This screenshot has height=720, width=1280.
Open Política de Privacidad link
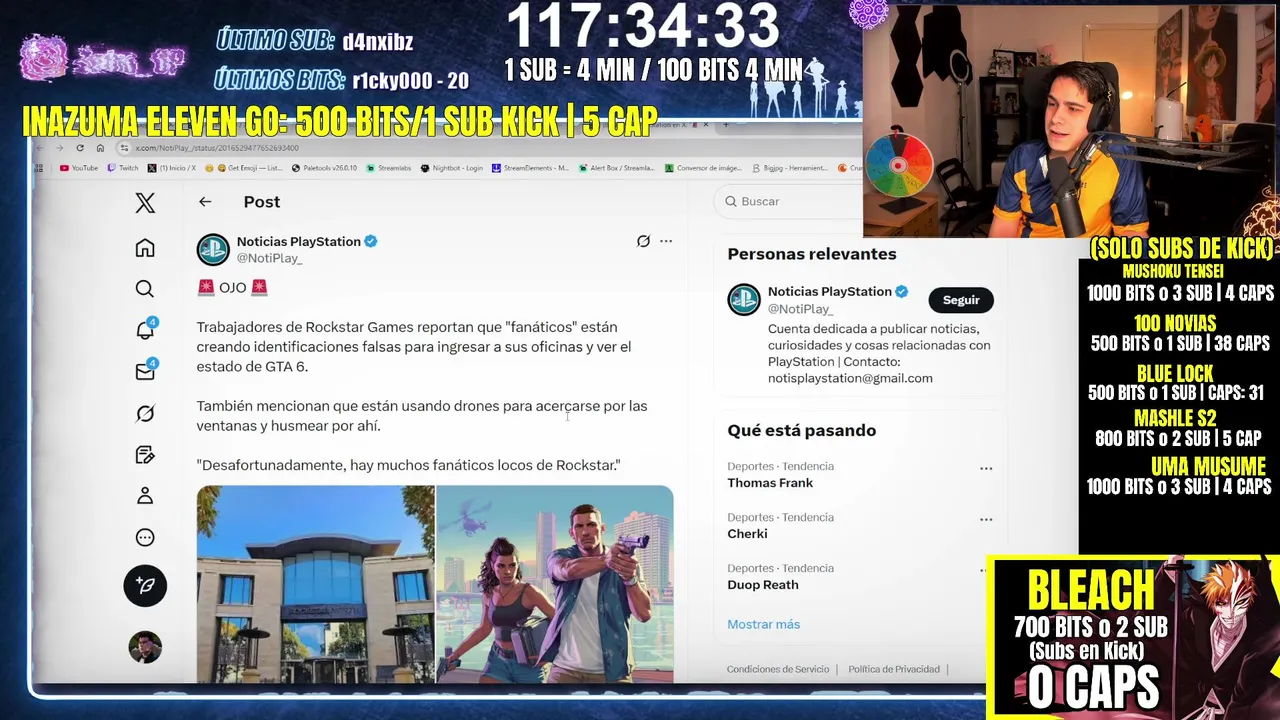pos(894,669)
